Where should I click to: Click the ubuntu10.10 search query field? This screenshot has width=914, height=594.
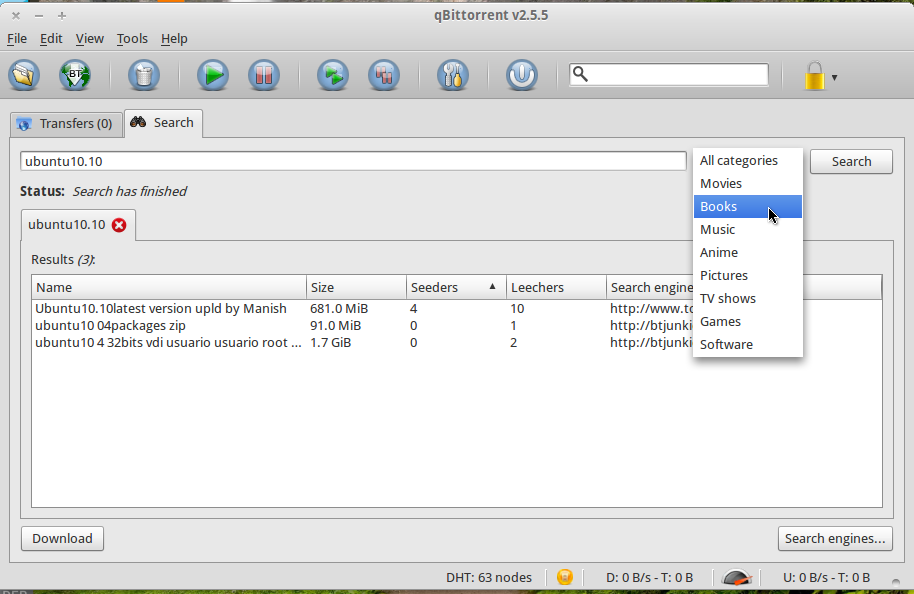[353, 161]
